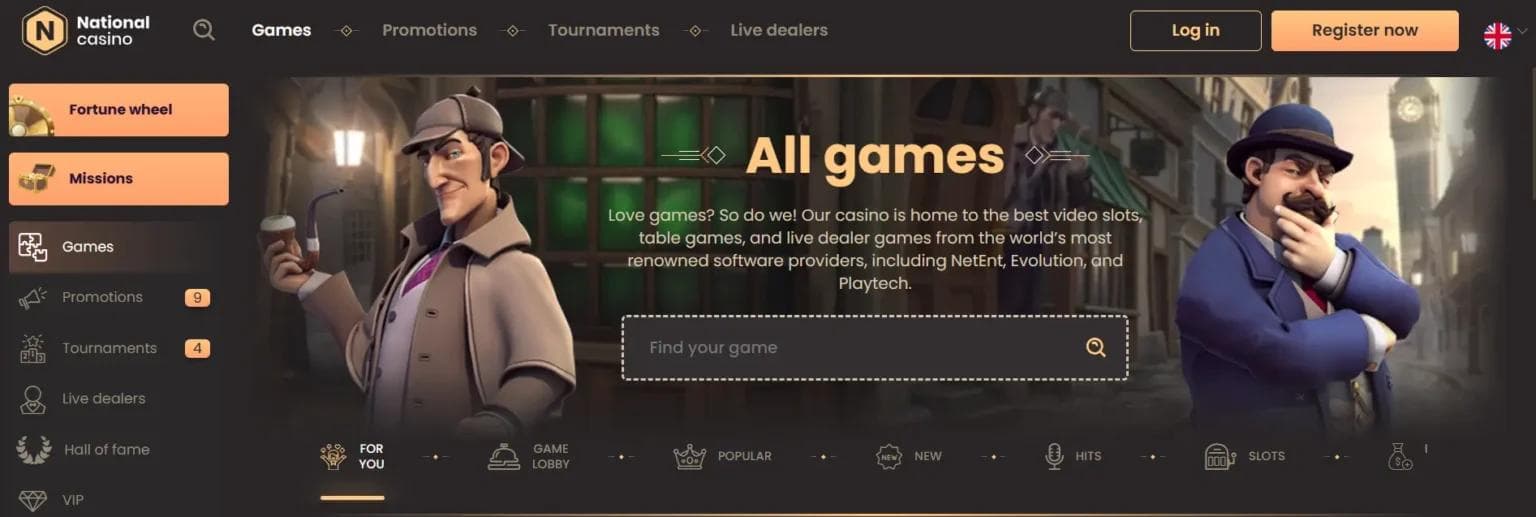The width and height of the screenshot is (1536, 517).
Task: Focus the Find your game field
Action: click(874, 348)
